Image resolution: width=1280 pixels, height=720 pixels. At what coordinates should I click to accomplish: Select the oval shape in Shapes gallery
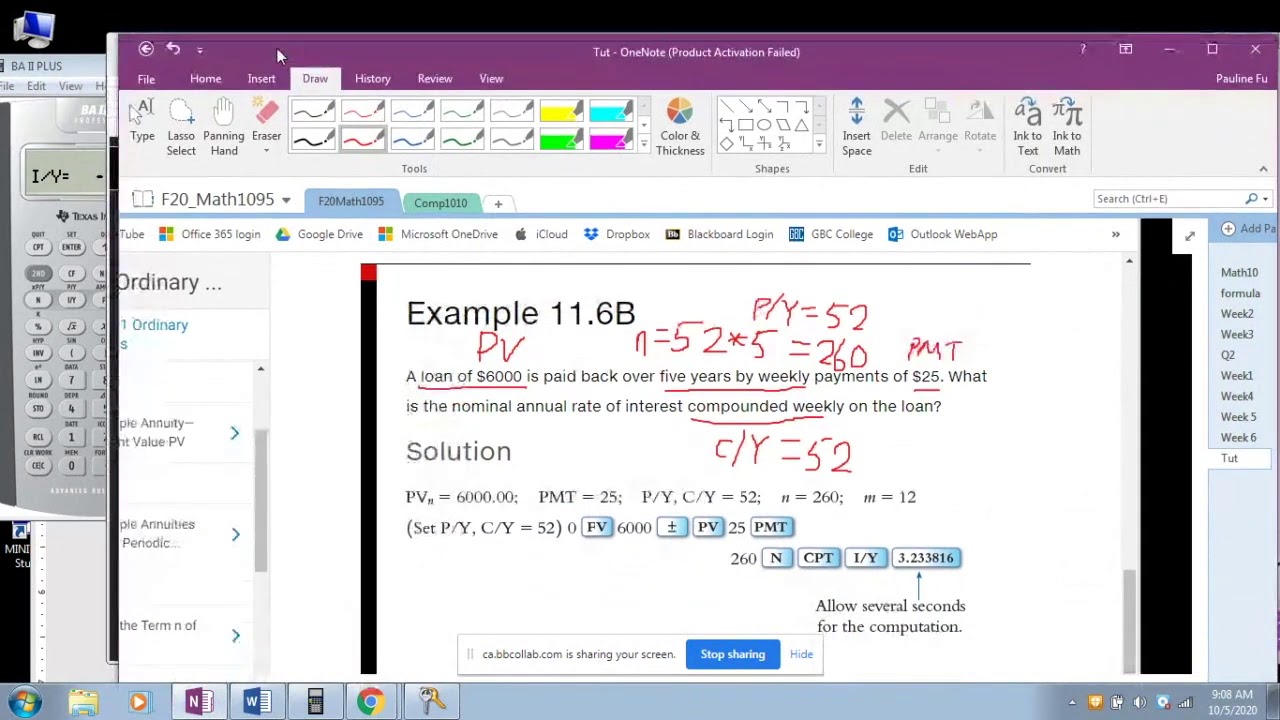click(764, 125)
